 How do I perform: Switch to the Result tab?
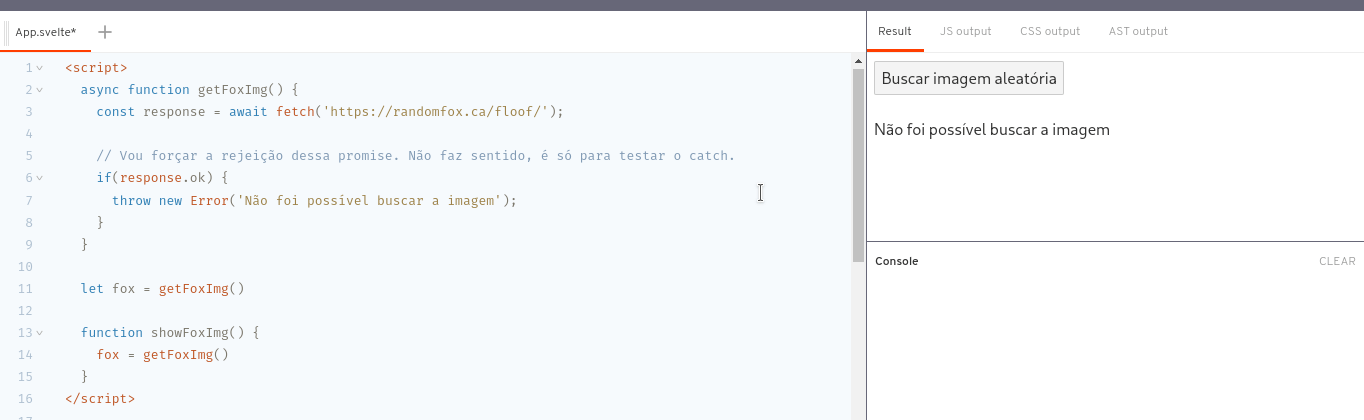coord(895,31)
